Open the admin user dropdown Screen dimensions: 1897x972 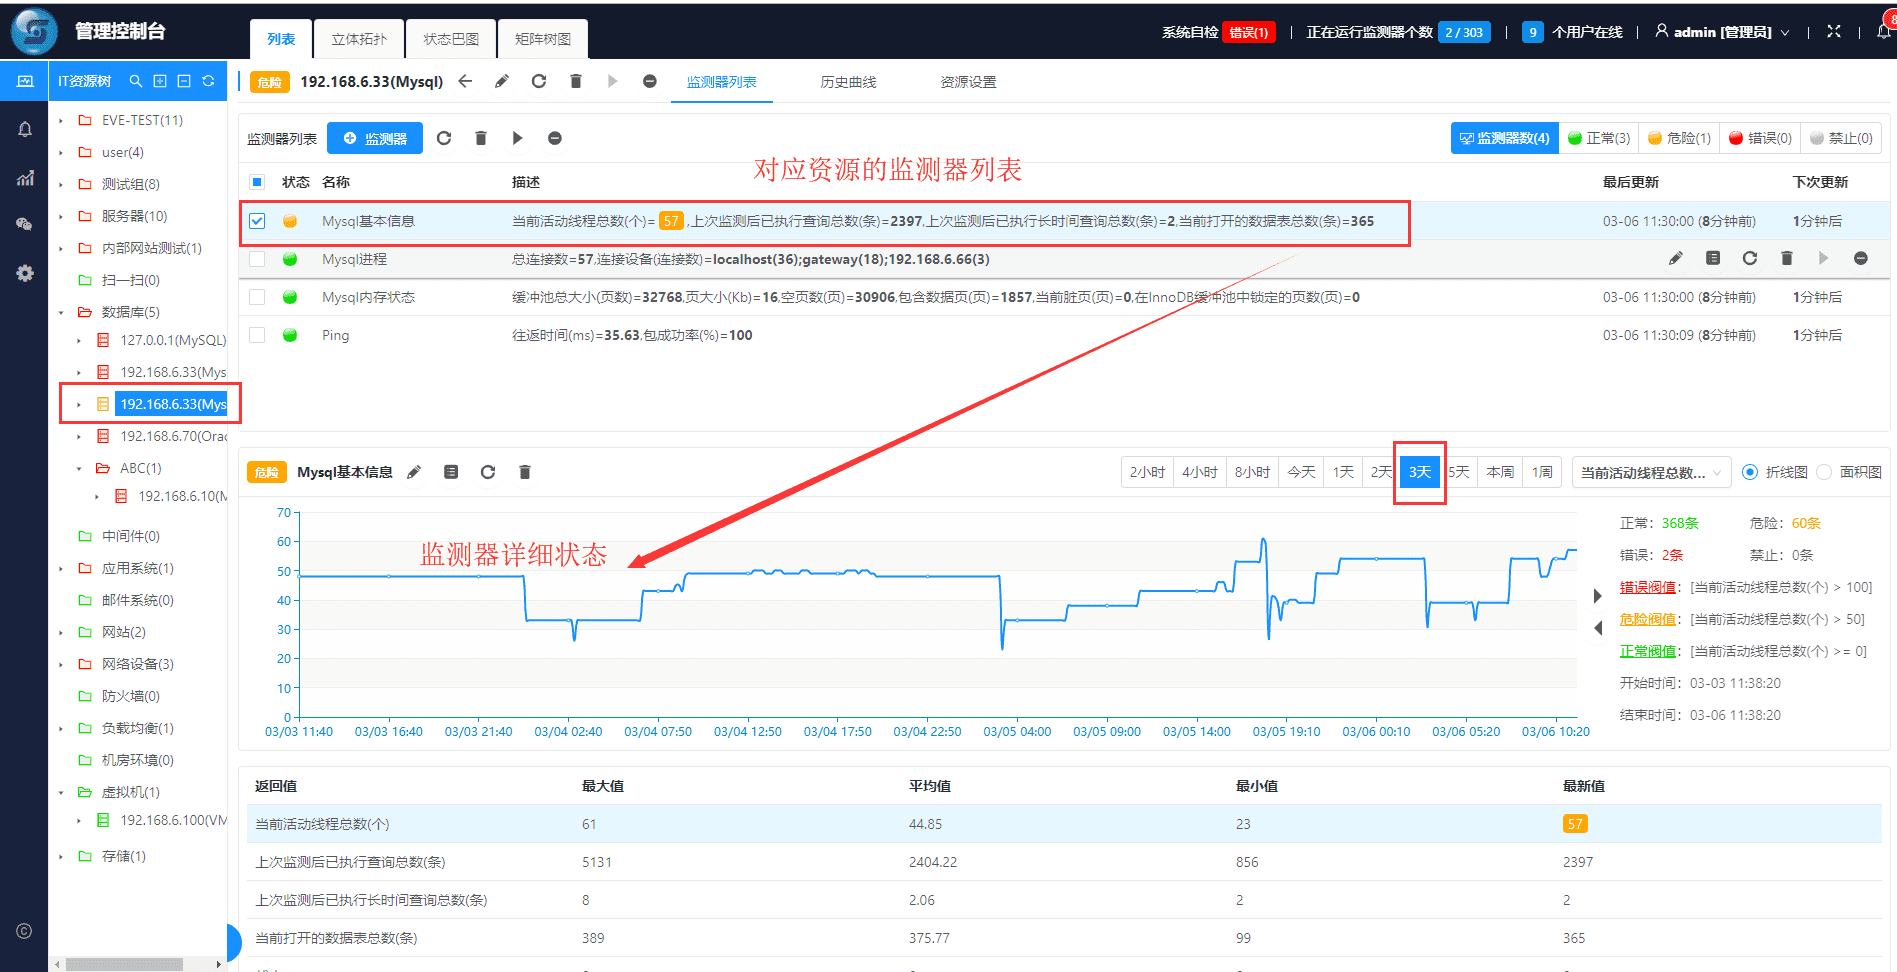[x=1722, y=32]
